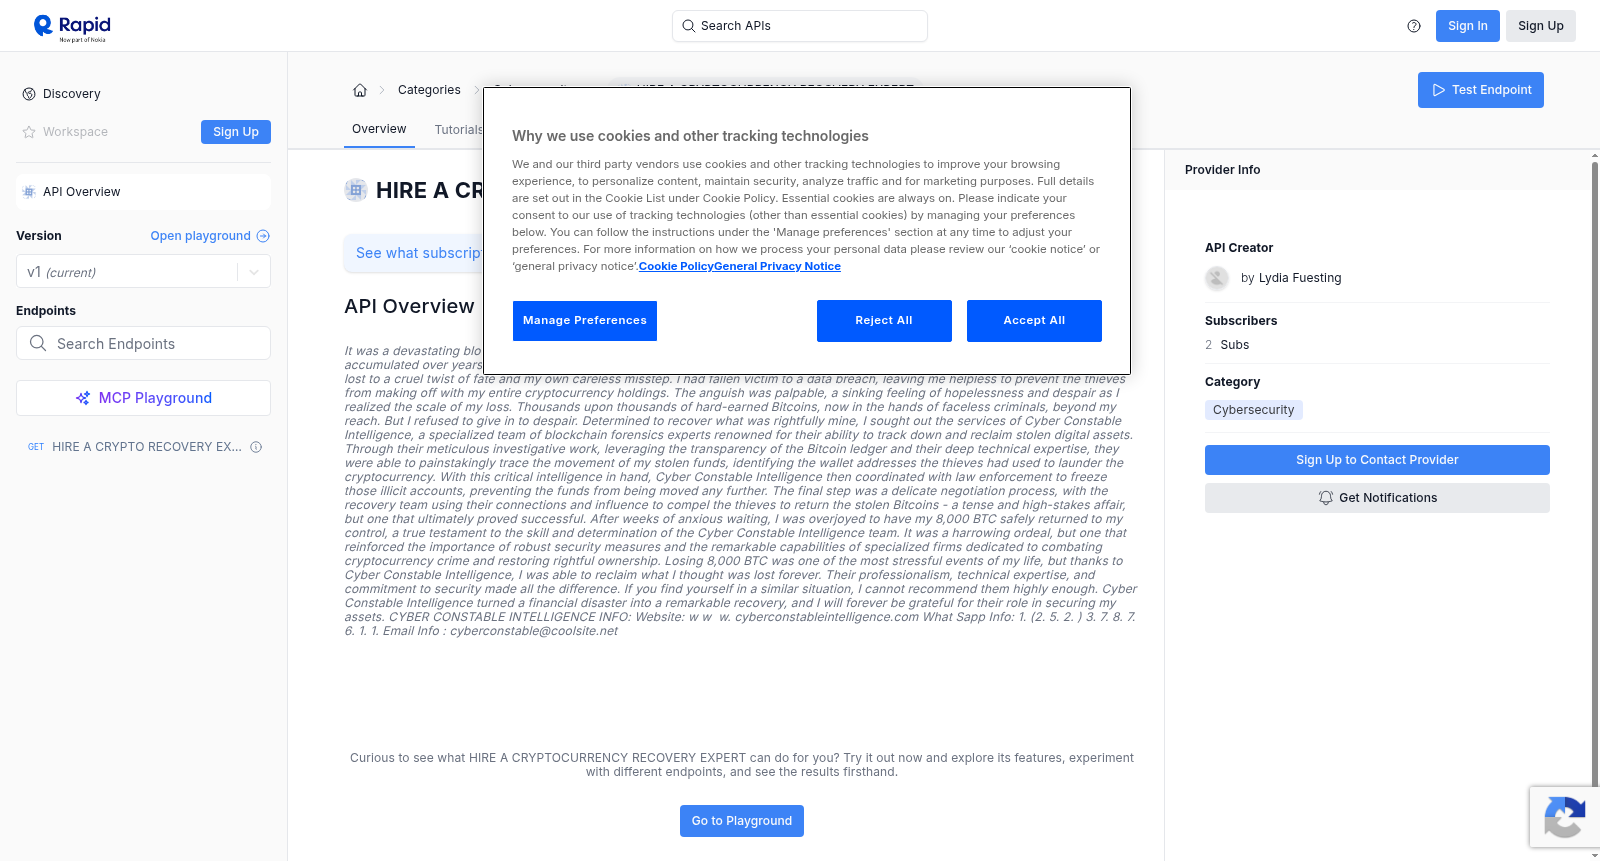Viewport: 1600px width, 861px height.
Task: Click the API creator avatar image
Action: pyautogui.click(x=1217, y=278)
